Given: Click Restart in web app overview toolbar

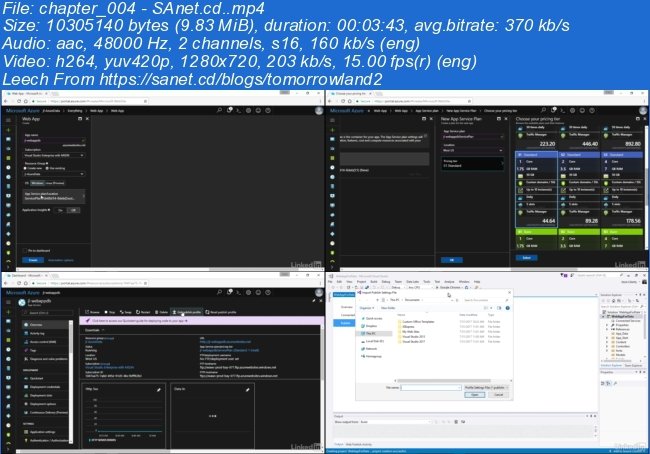Looking at the screenshot, I should tap(143, 312).
